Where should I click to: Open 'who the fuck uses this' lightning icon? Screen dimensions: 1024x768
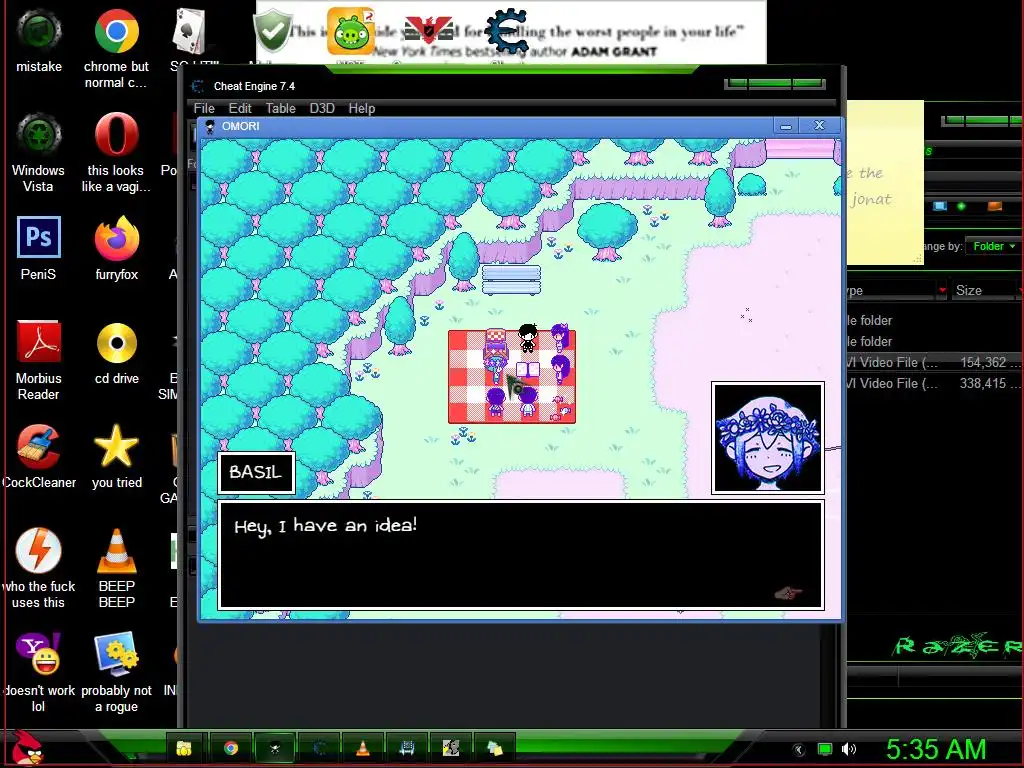click(x=39, y=568)
